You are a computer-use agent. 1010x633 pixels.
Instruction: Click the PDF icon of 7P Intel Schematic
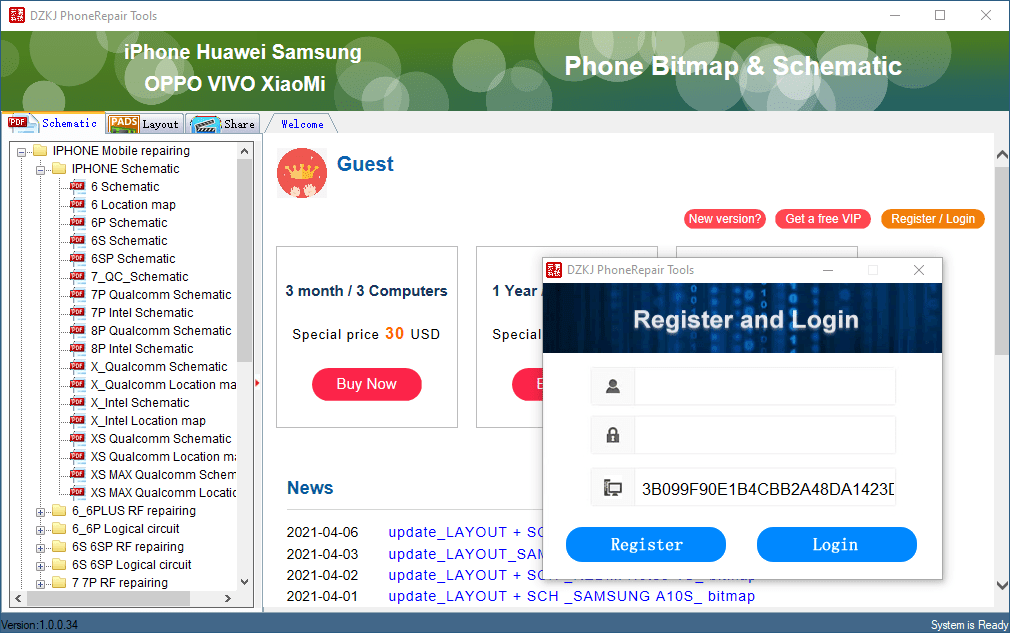[x=77, y=312]
